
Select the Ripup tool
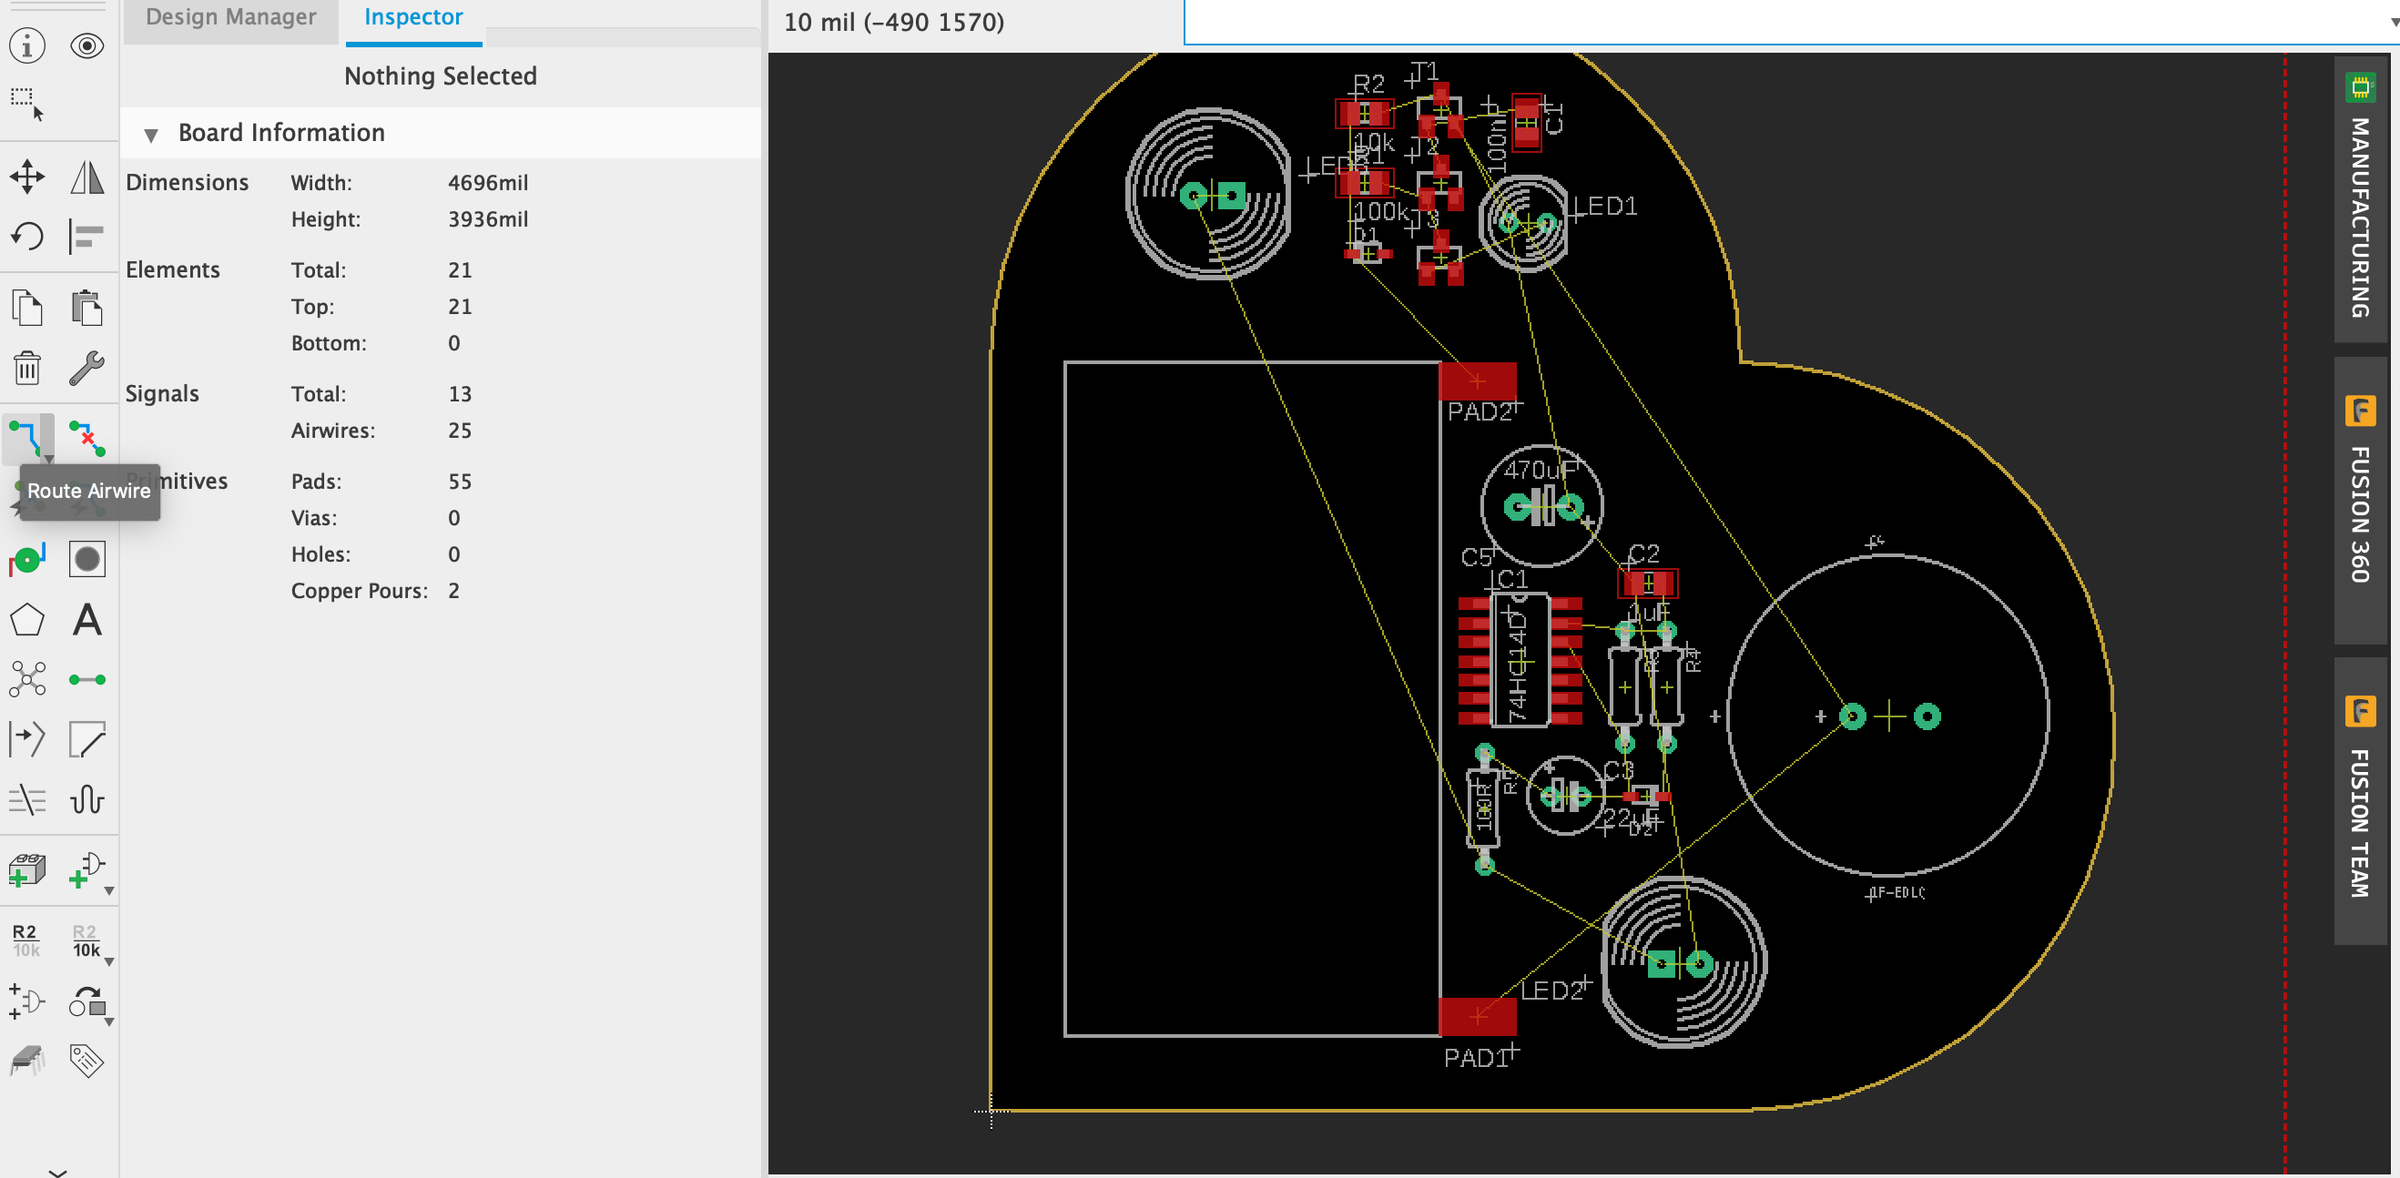[87, 437]
